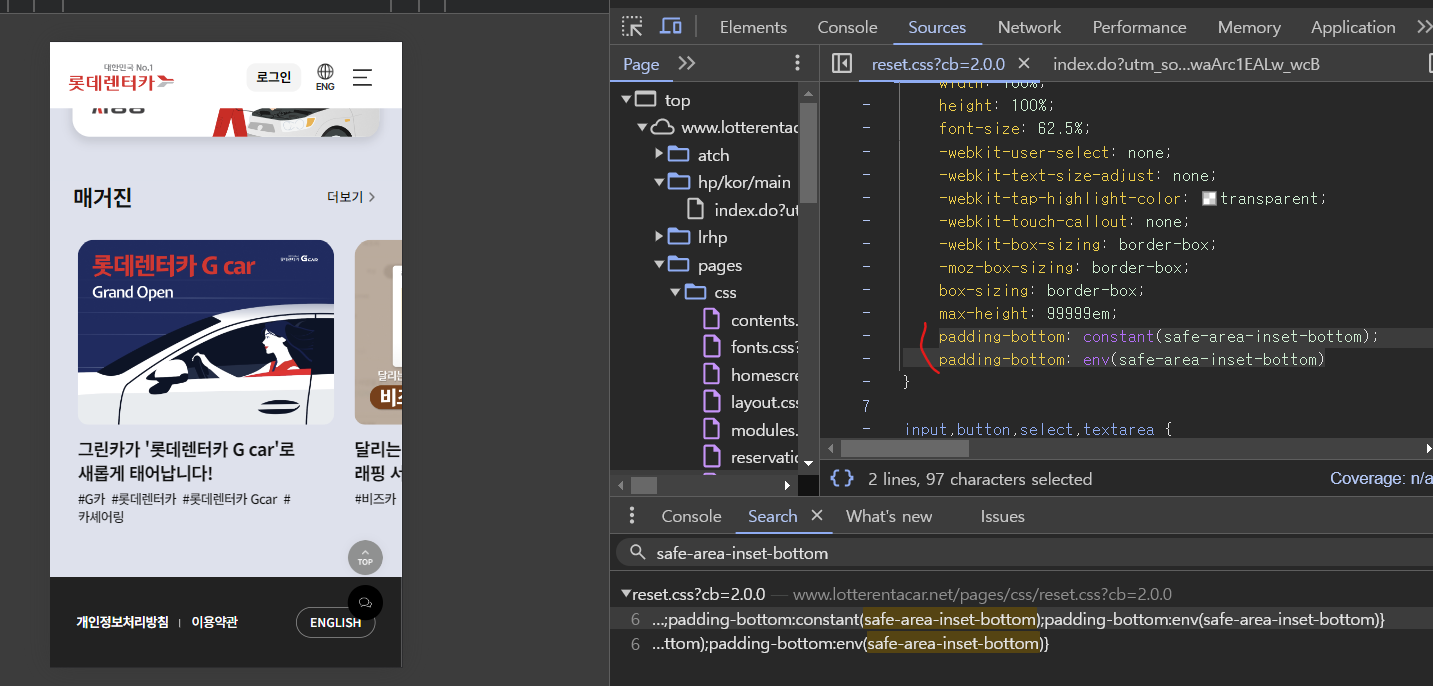The image size is (1433, 686).
Task: Open the What's new drawer tab
Action: [889, 516]
